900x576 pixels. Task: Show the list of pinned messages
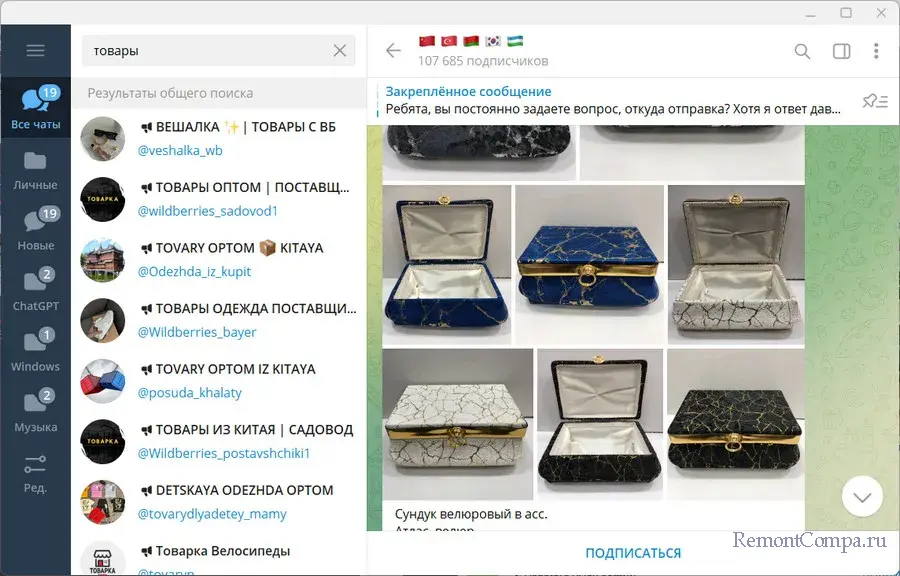pyautogui.click(x=875, y=101)
